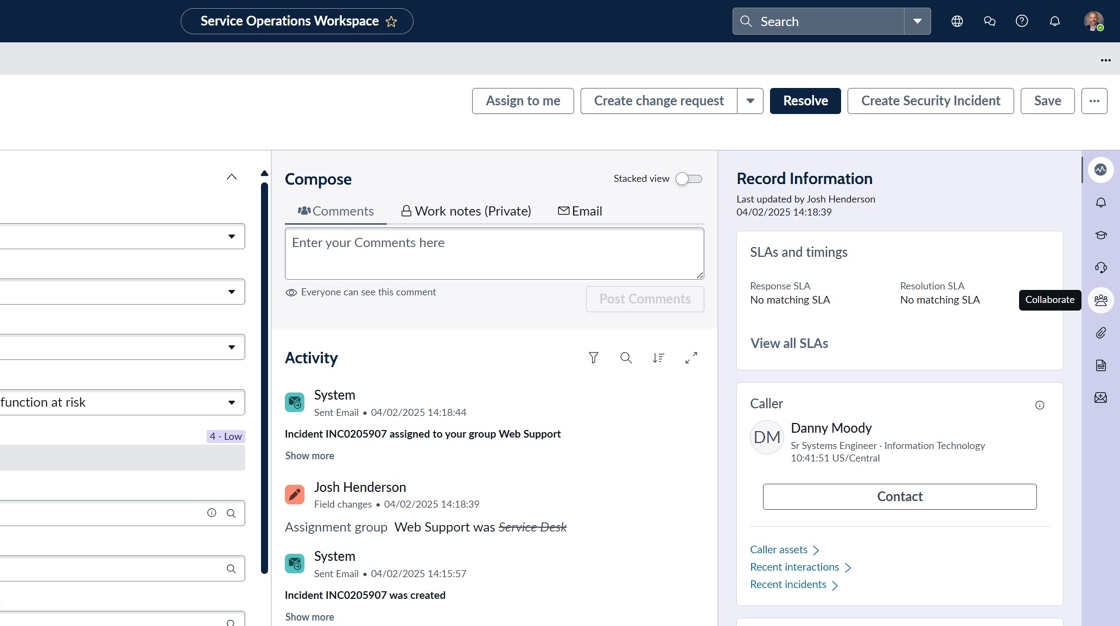Click the top Search input field
The height and width of the screenshot is (626, 1120).
pyautogui.click(x=819, y=21)
